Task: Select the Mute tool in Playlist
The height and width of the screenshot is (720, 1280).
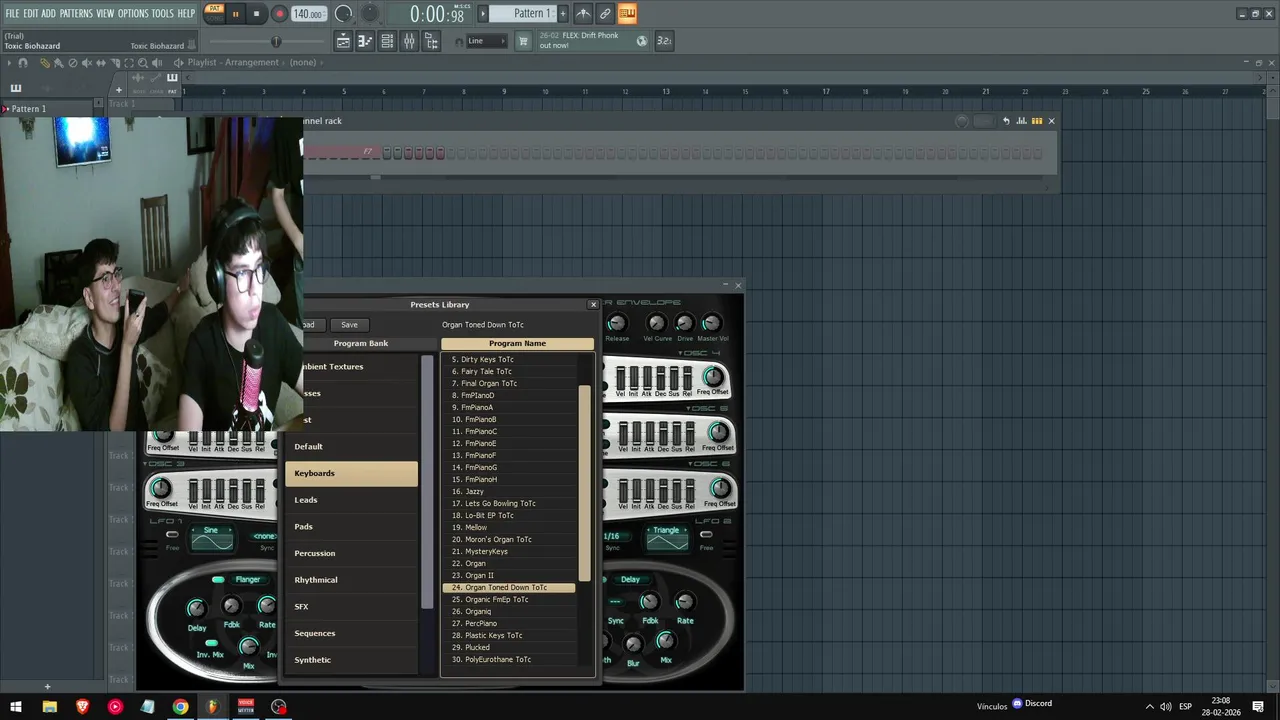Action: 86,62
